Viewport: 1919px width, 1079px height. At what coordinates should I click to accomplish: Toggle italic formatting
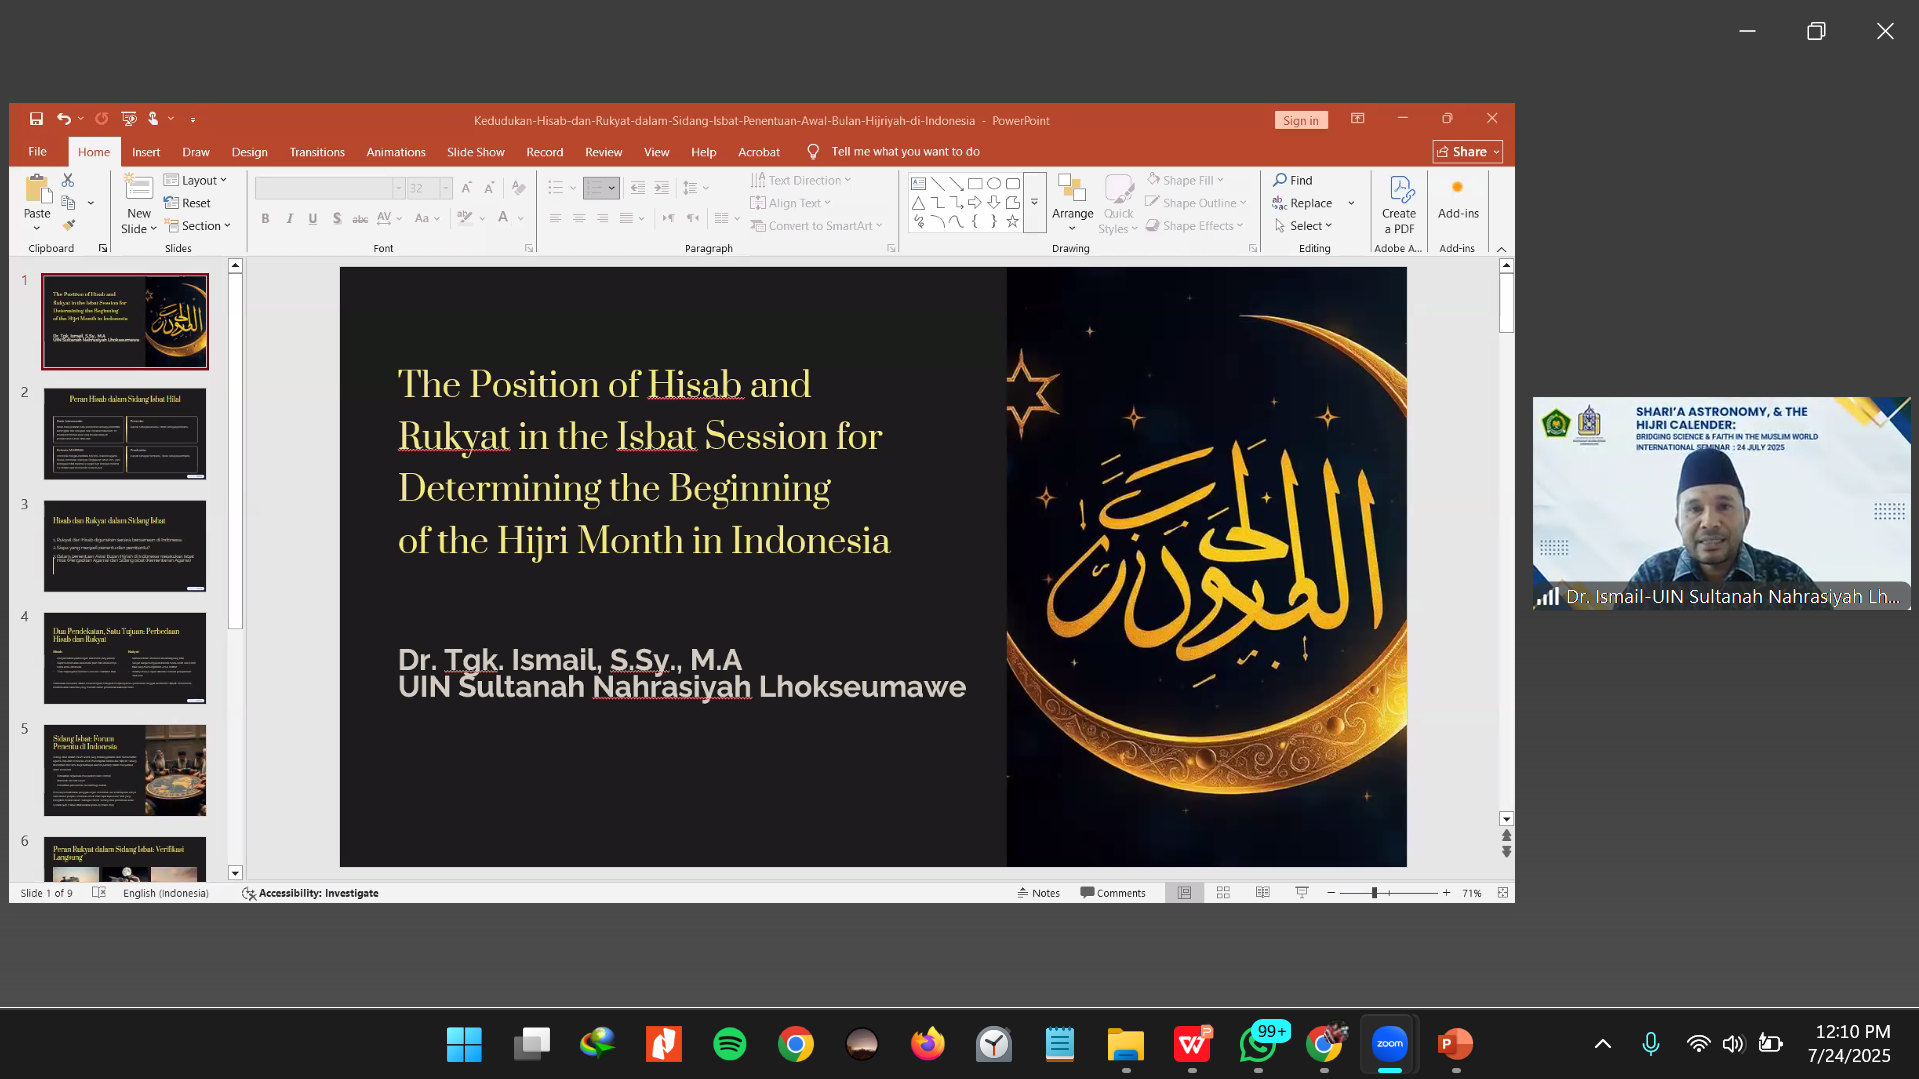[289, 218]
